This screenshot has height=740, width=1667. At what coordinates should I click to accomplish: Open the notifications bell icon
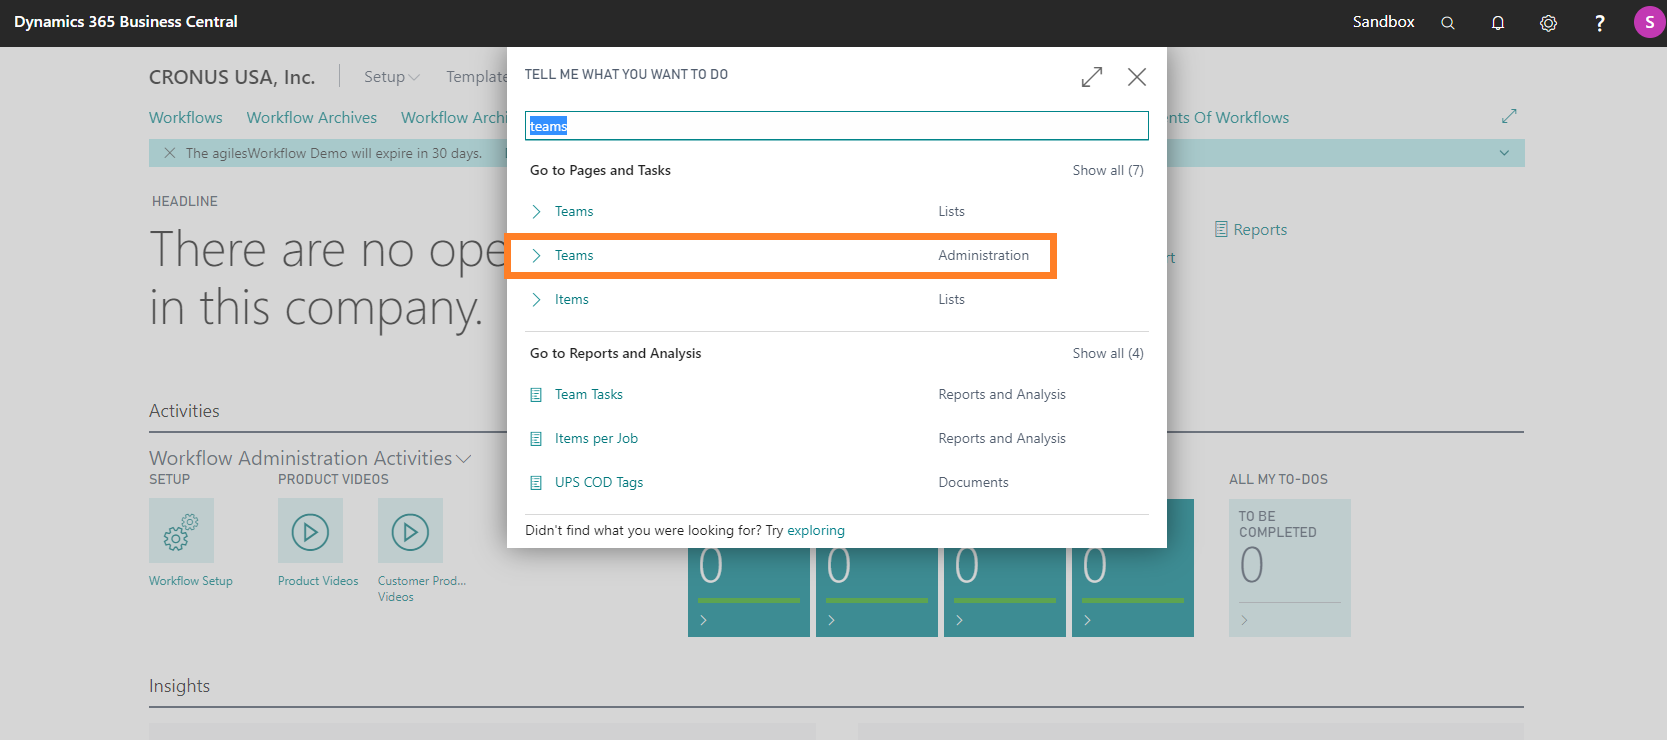(x=1497, y=23)
